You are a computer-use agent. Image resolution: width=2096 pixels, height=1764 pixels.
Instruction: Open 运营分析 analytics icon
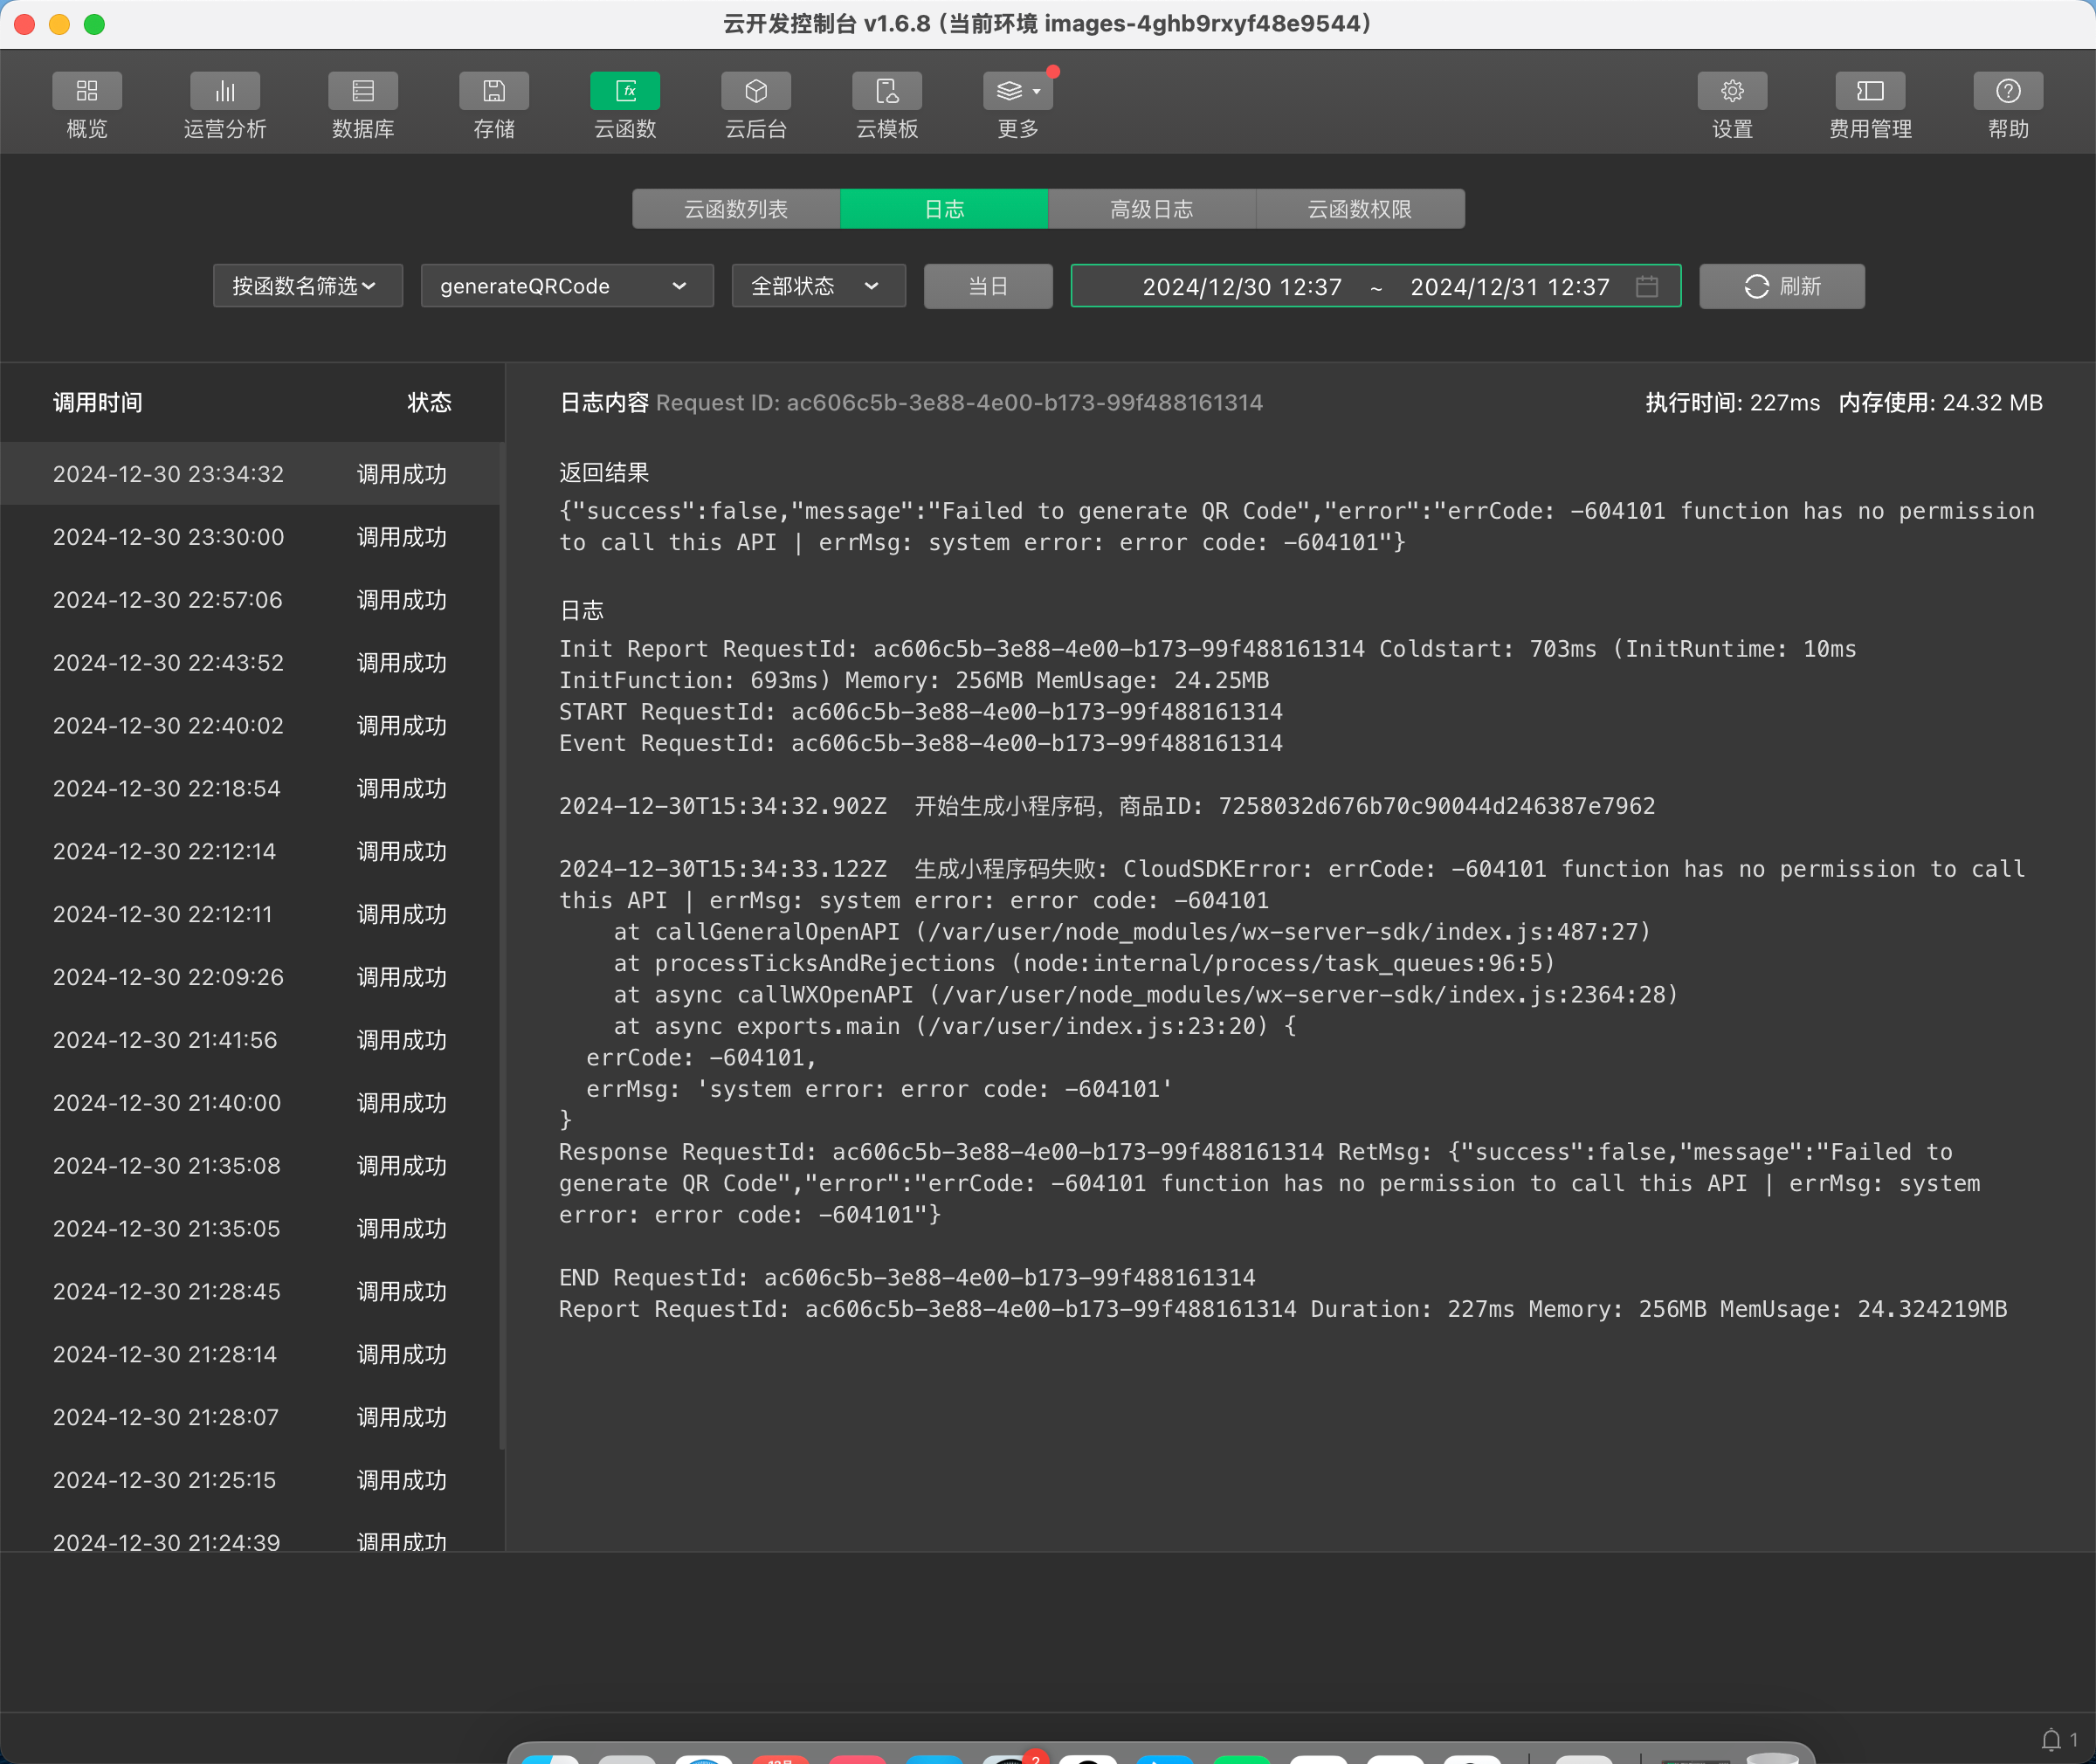pos(225,92)
